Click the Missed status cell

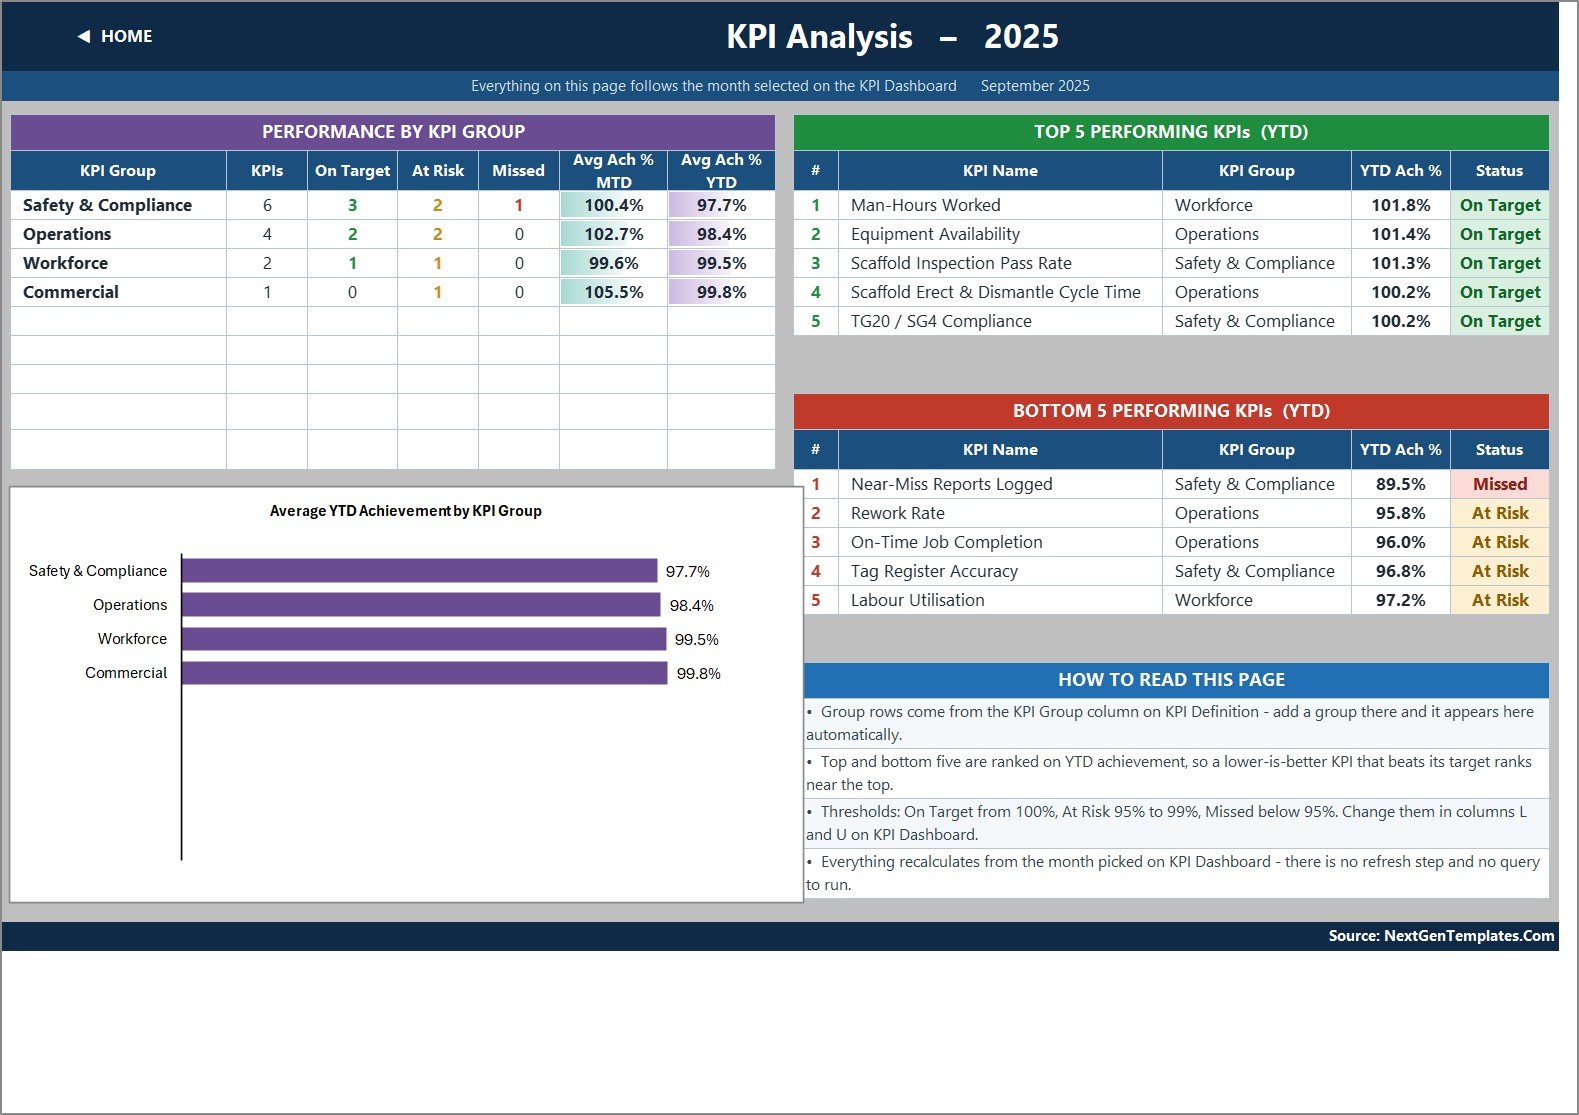coord(1500,484)
